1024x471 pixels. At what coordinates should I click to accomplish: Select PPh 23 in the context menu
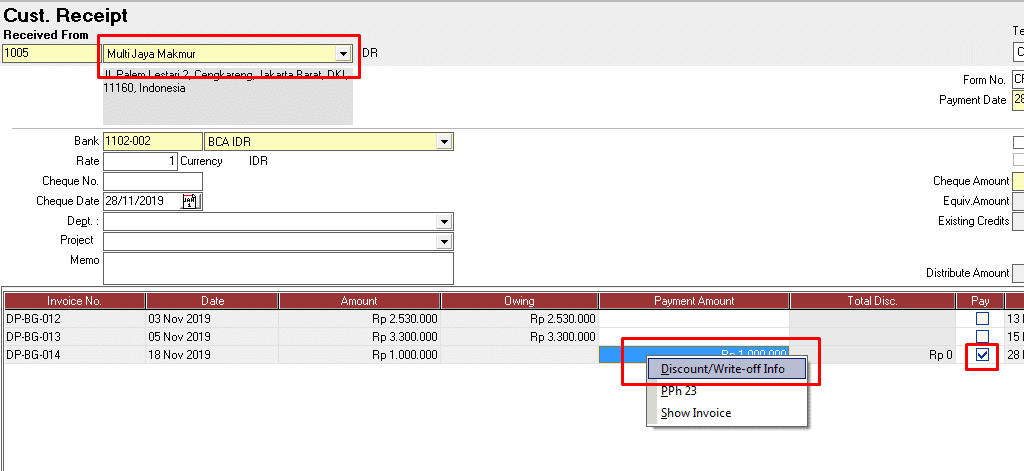[679, 391]
